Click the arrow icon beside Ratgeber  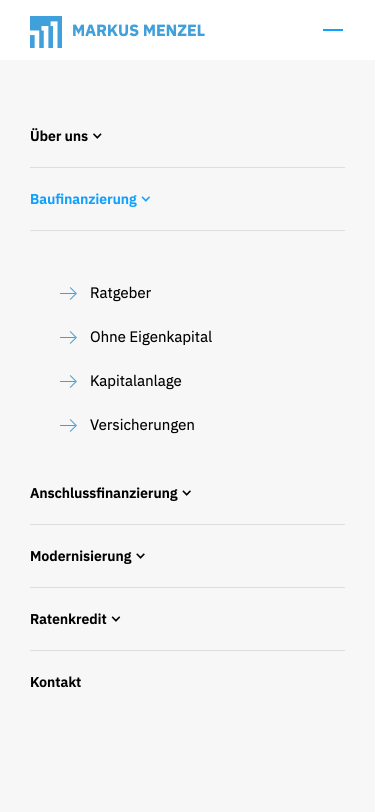(68, 294)
